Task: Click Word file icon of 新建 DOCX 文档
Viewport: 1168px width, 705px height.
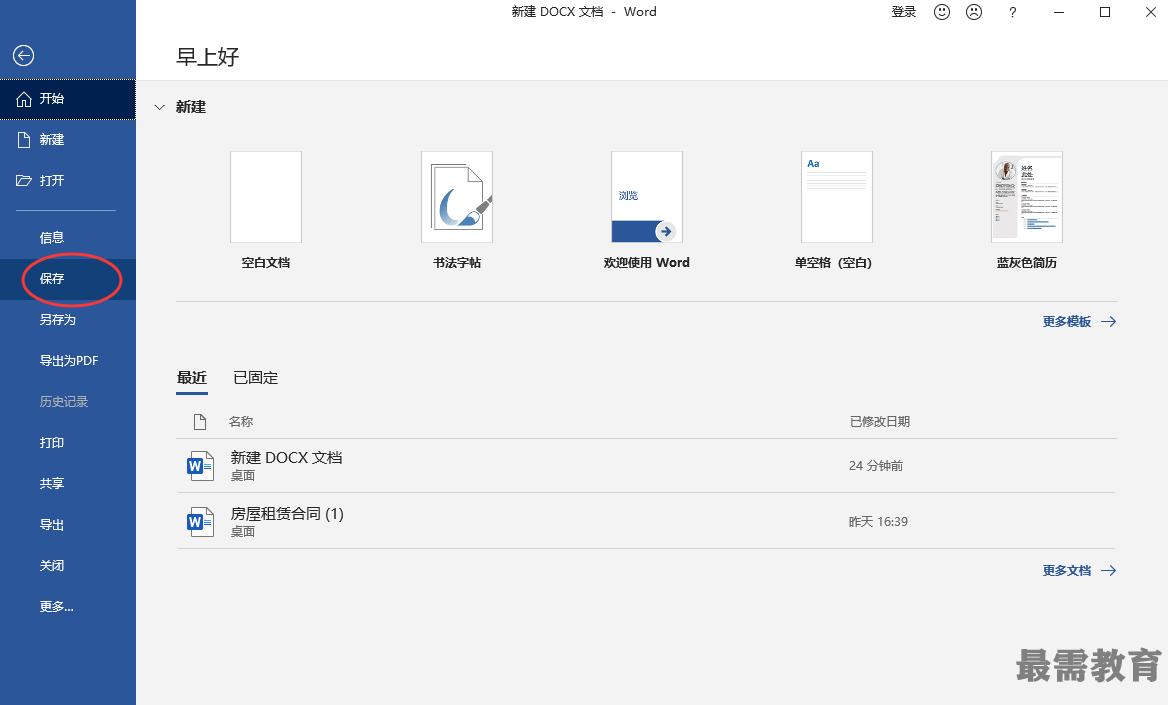Action: point(200,466)
